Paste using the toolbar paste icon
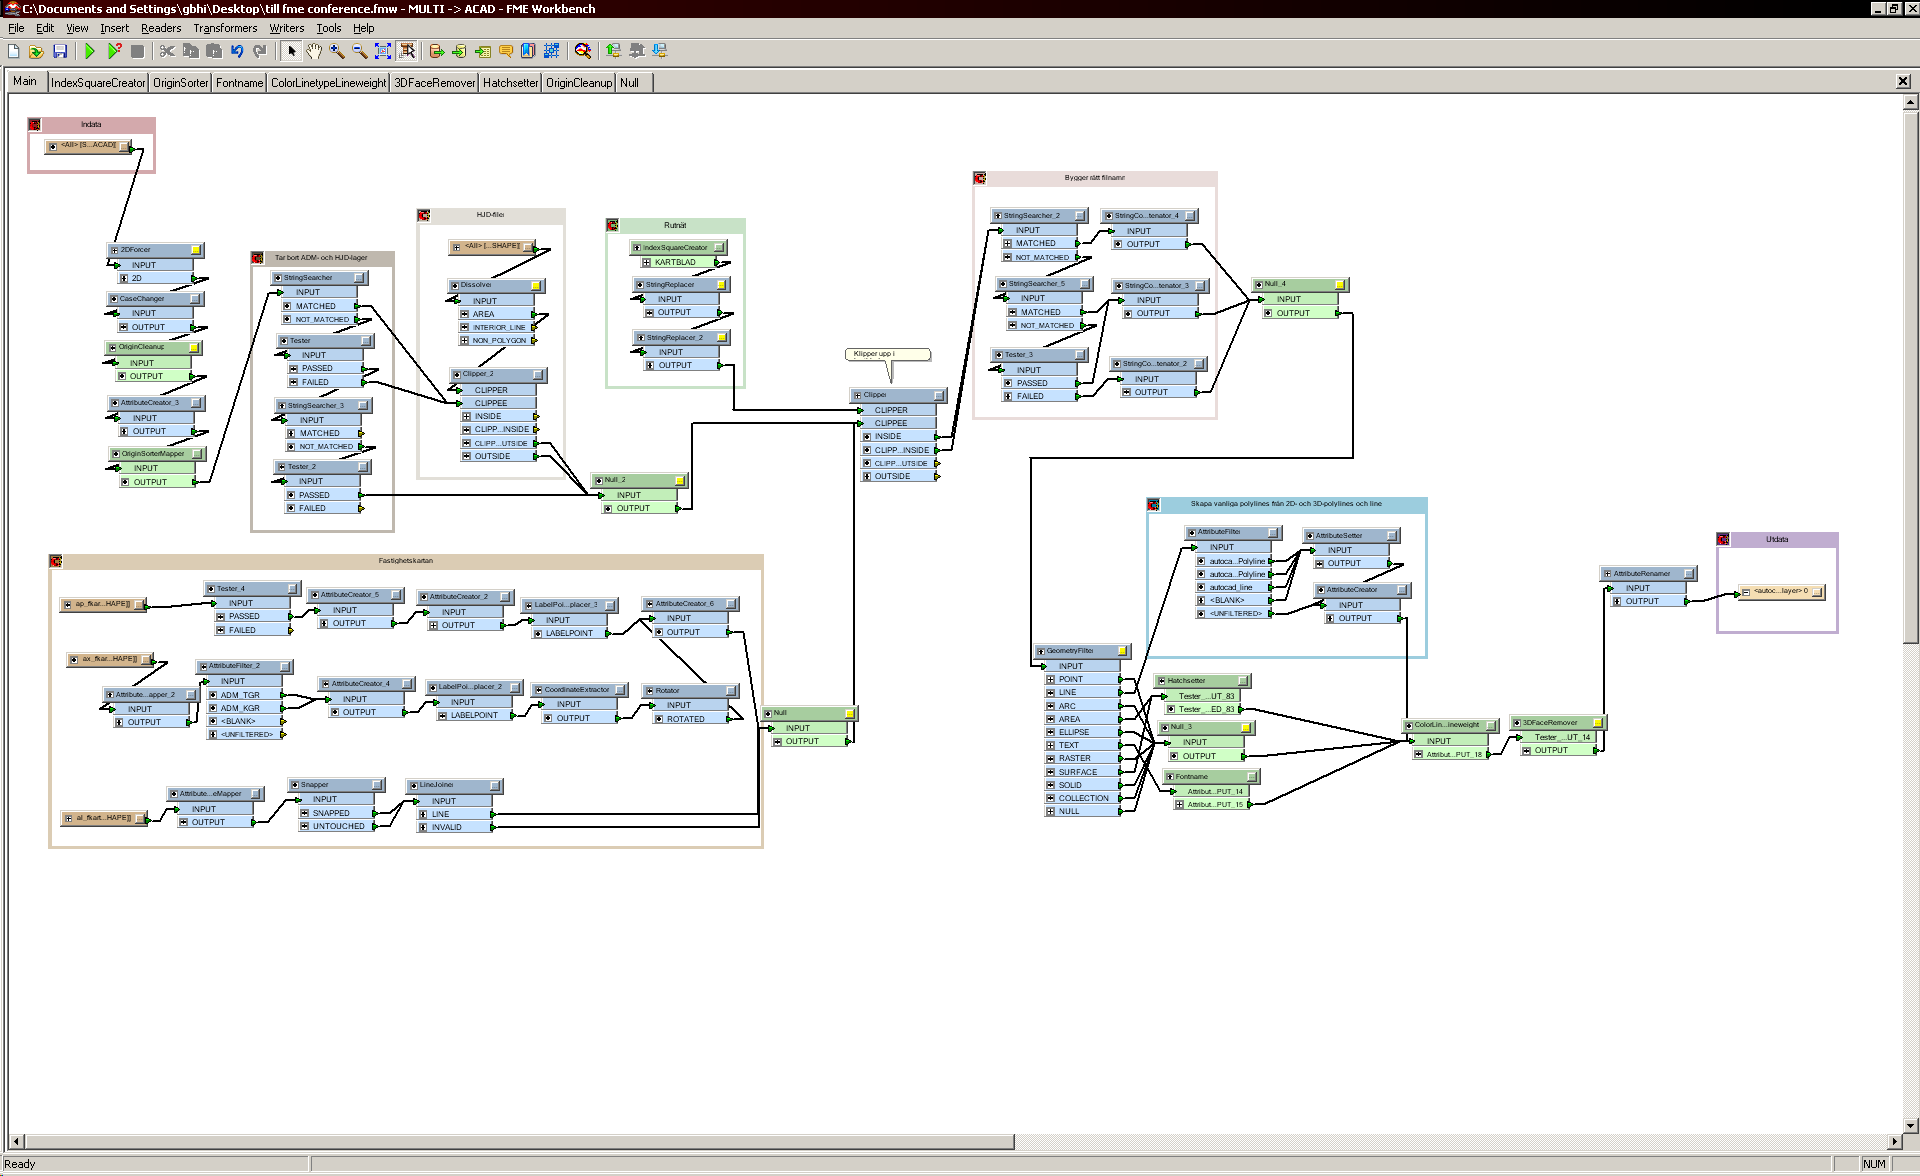 pyautogui.click(x=214, y=51)
